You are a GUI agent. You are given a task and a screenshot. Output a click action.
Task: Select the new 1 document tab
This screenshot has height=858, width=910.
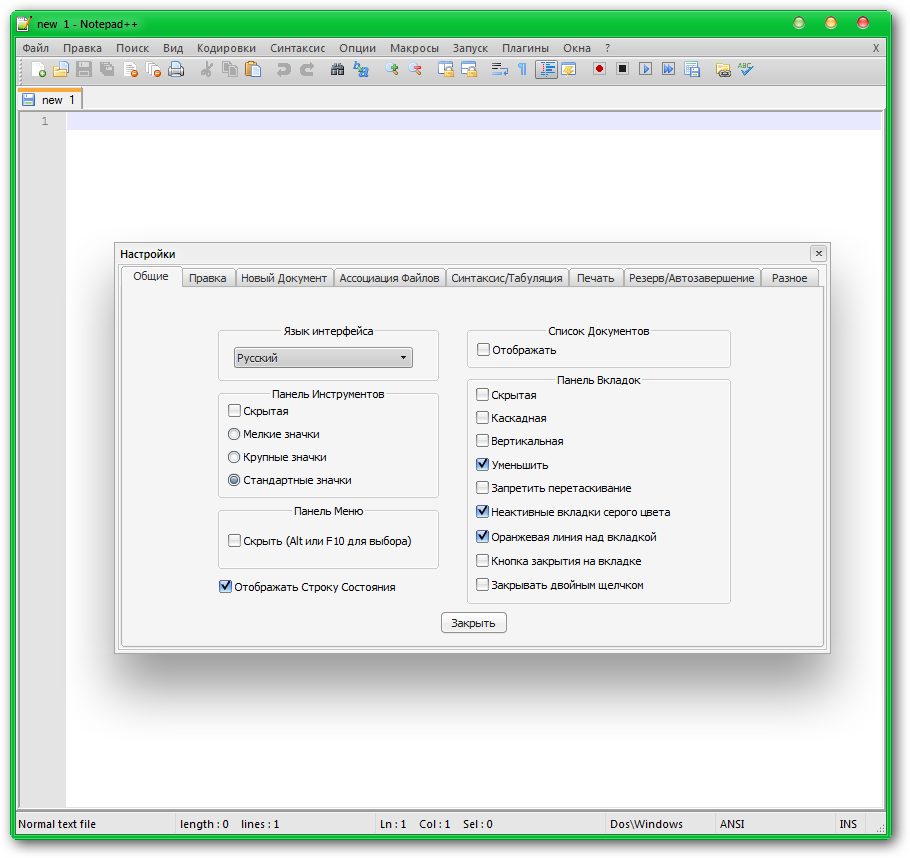[x=50, y=100]
